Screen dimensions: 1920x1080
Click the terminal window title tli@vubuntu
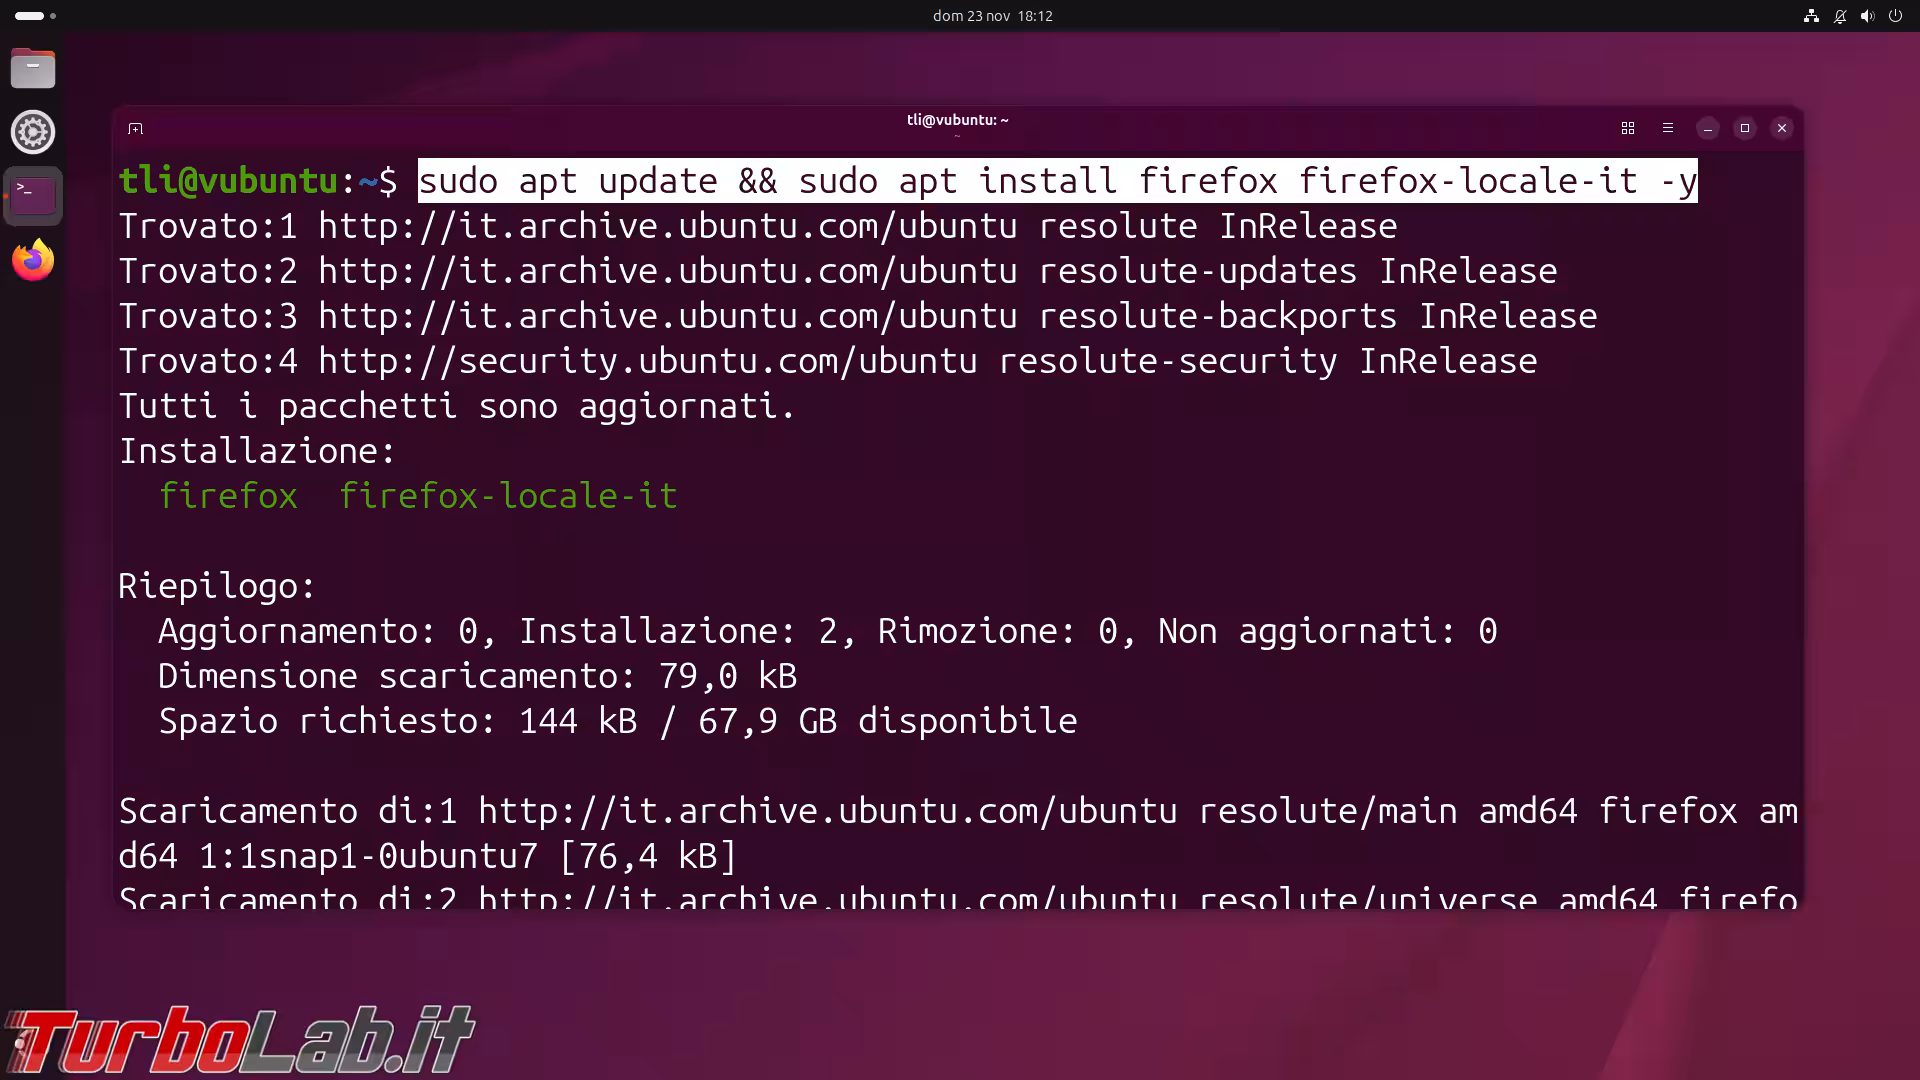click(957, 120)
